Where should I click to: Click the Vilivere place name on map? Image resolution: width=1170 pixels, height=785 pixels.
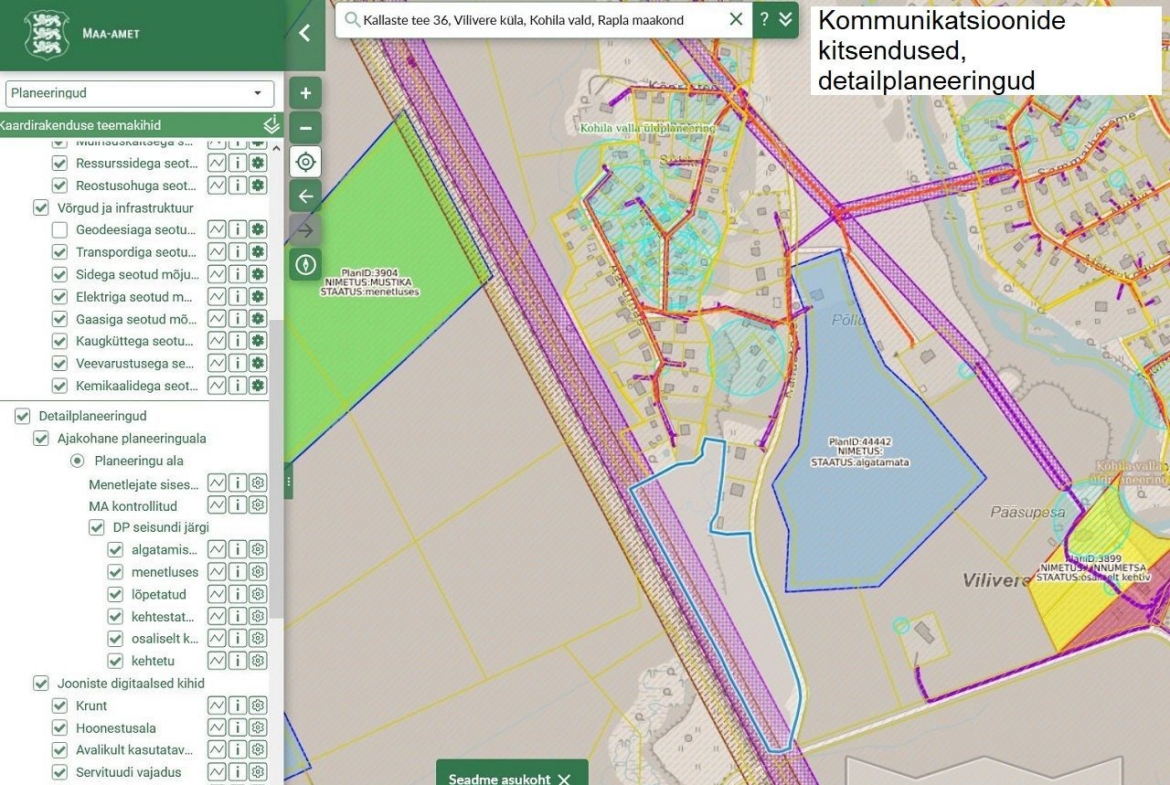(996, 580)
